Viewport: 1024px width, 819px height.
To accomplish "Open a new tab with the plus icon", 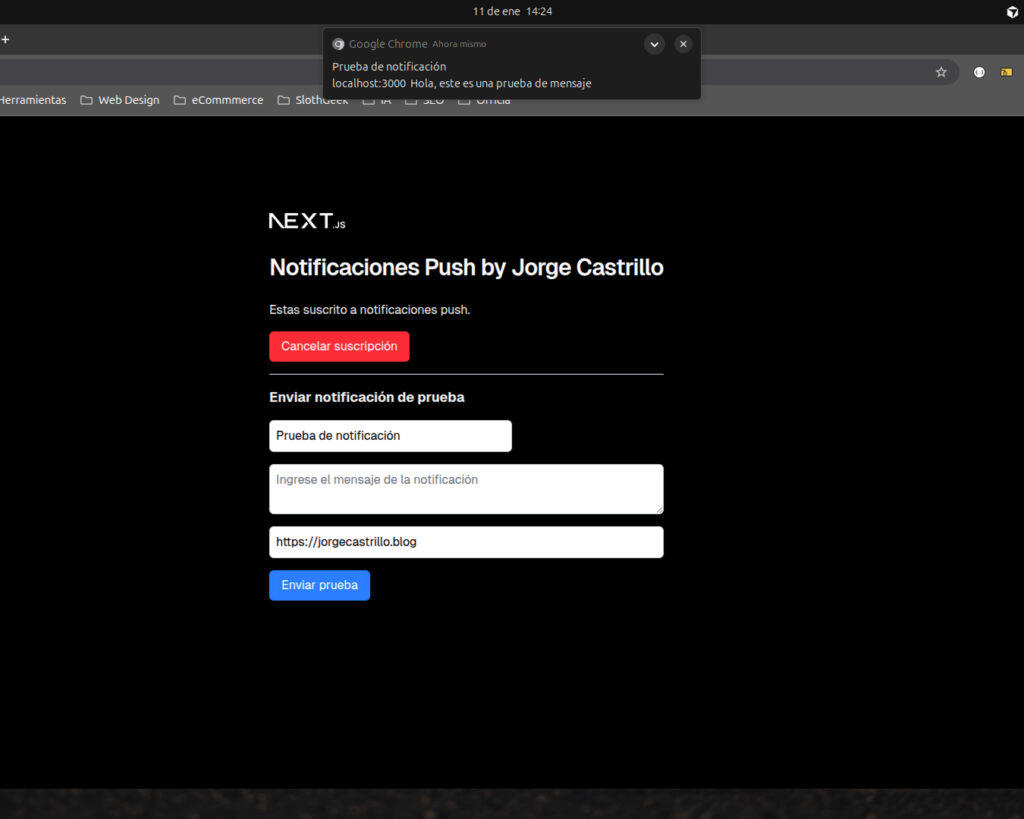I will (x=5, y=39).
